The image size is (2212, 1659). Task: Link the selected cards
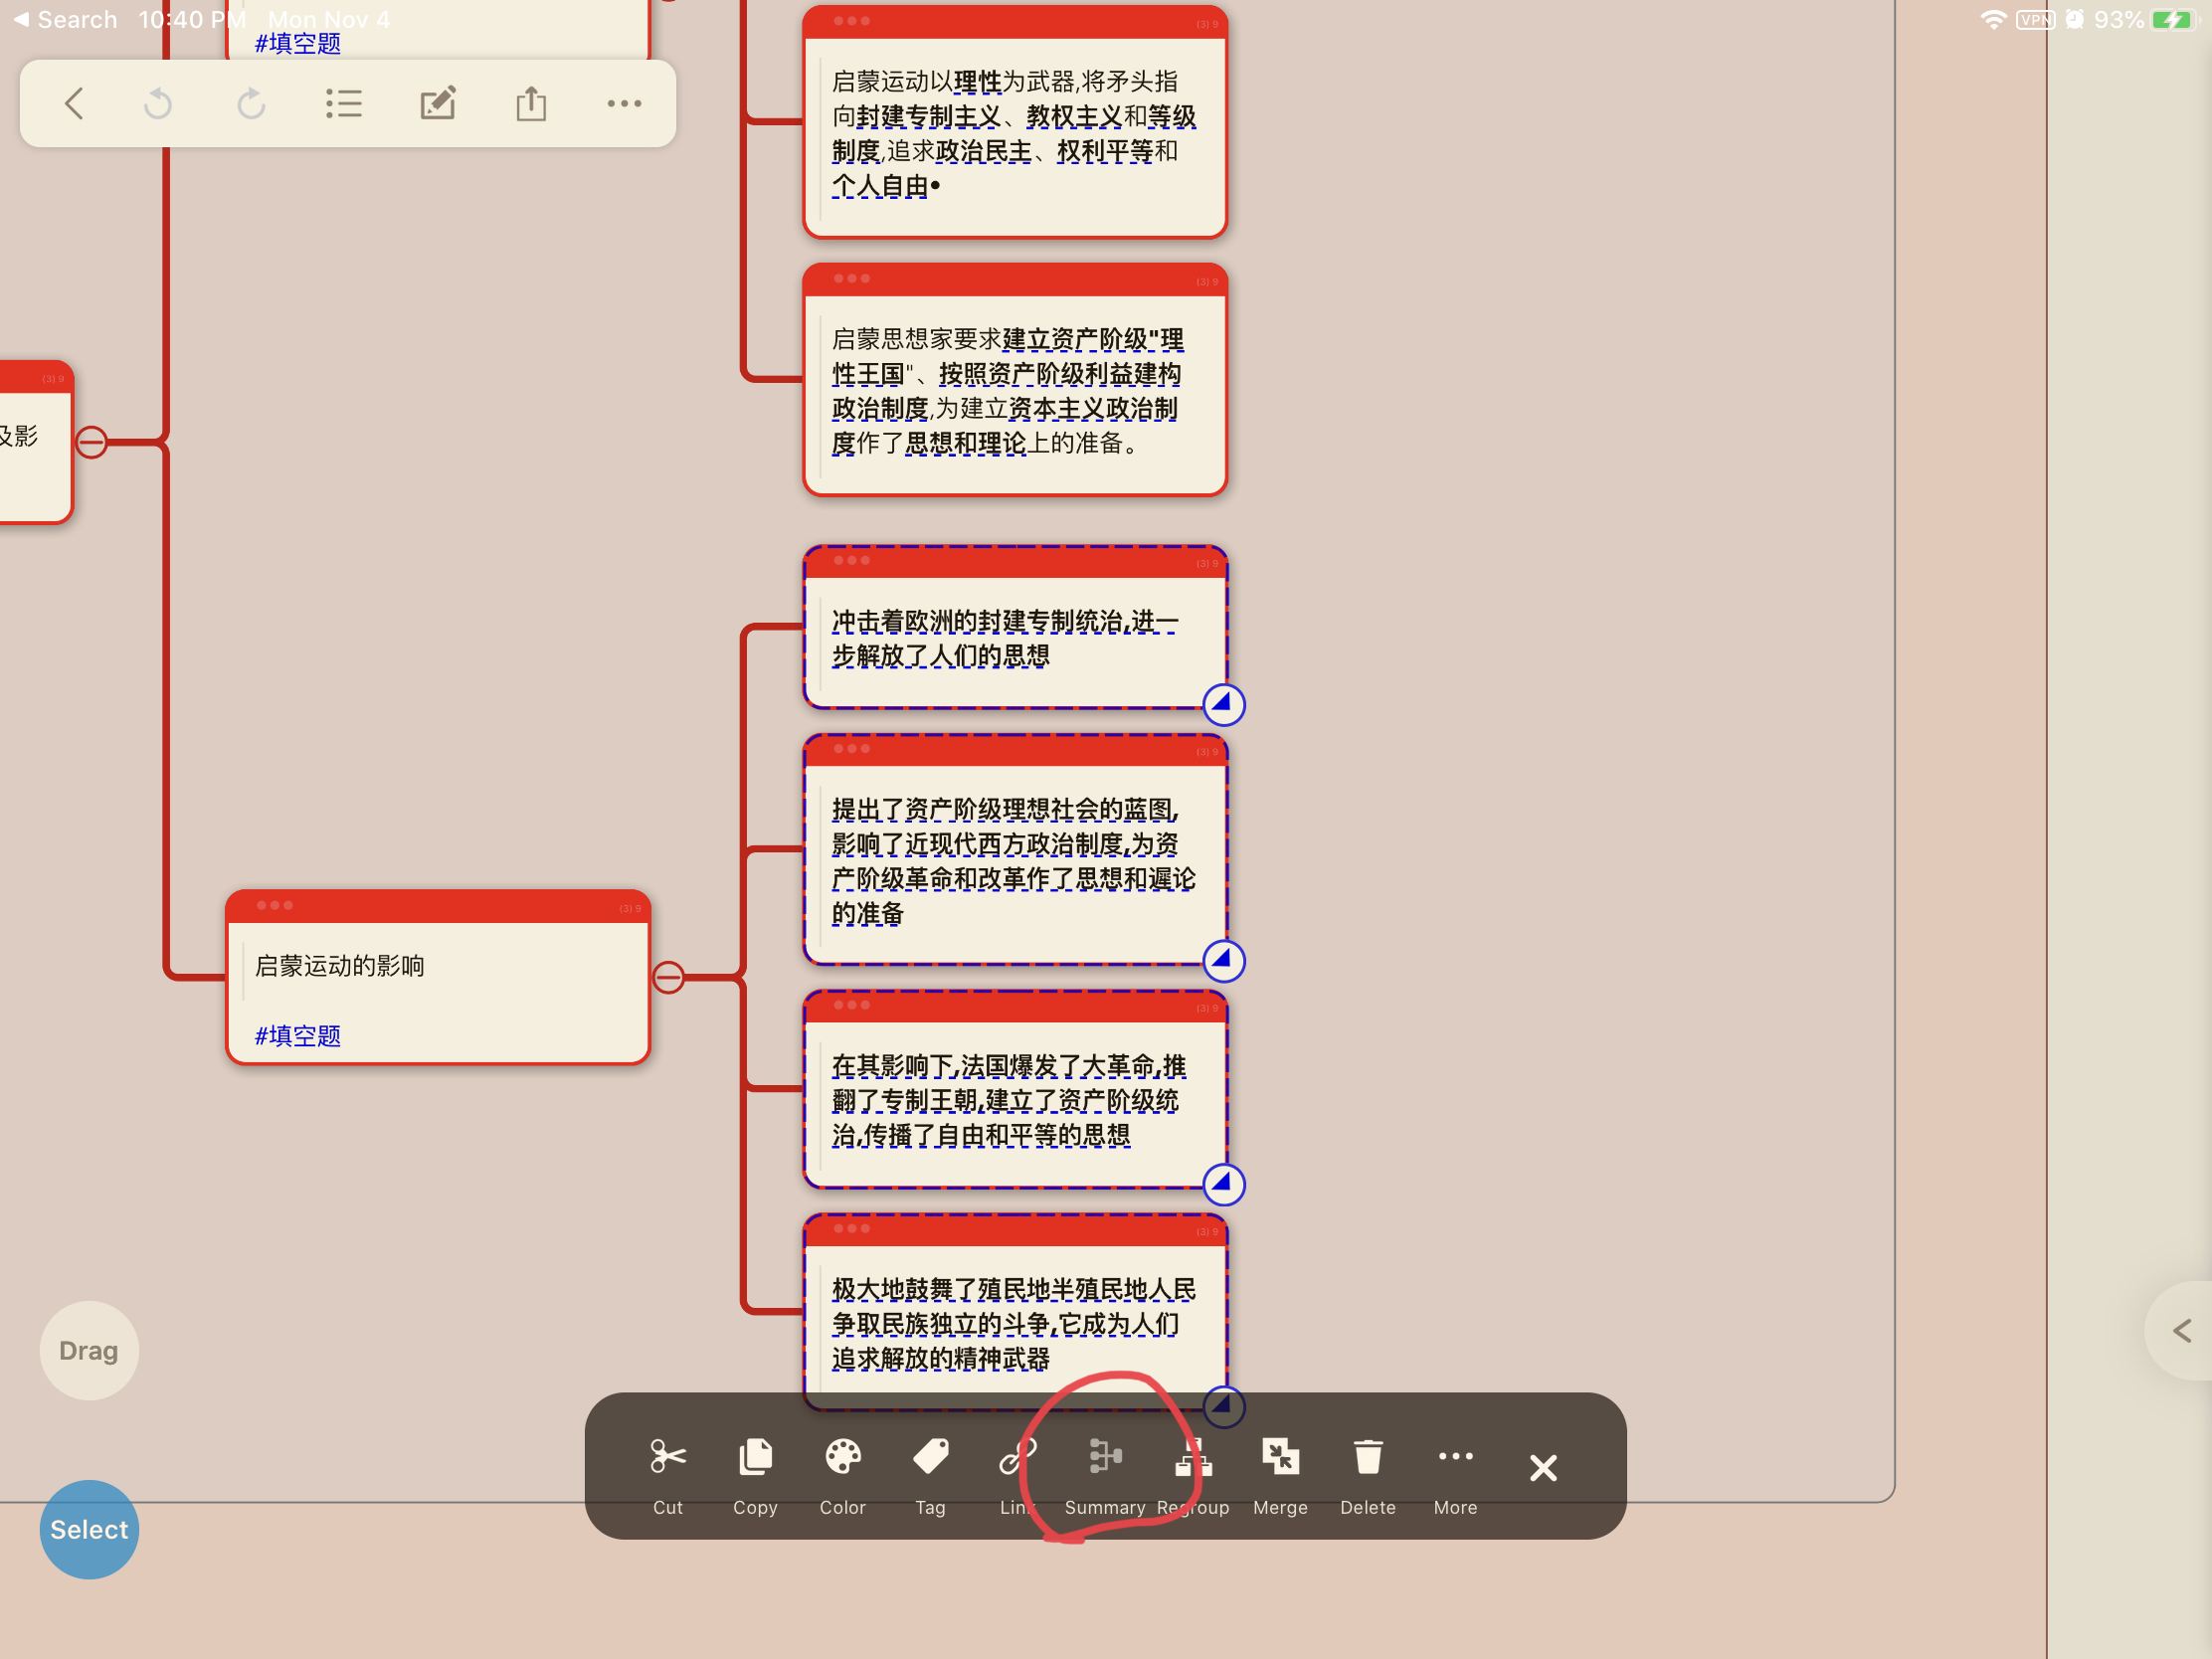1017,1476
